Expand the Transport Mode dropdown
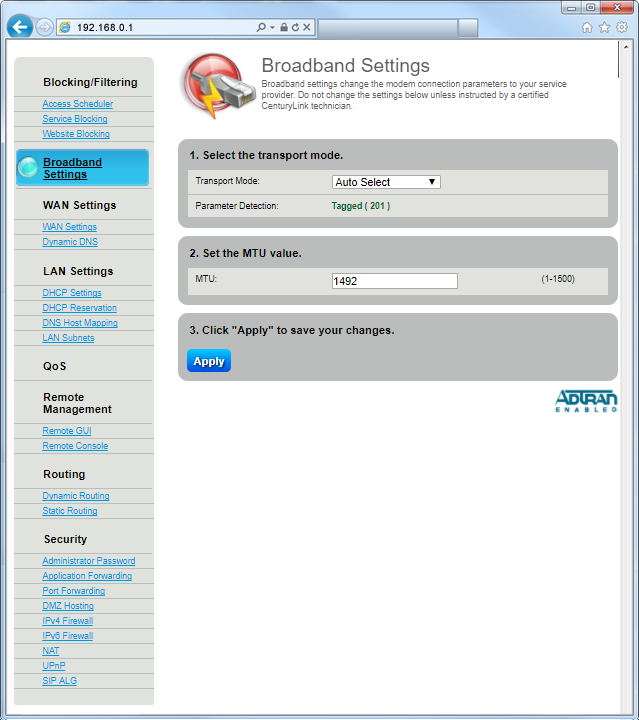The height and width of the screenshot is (720, 639). 386,182
